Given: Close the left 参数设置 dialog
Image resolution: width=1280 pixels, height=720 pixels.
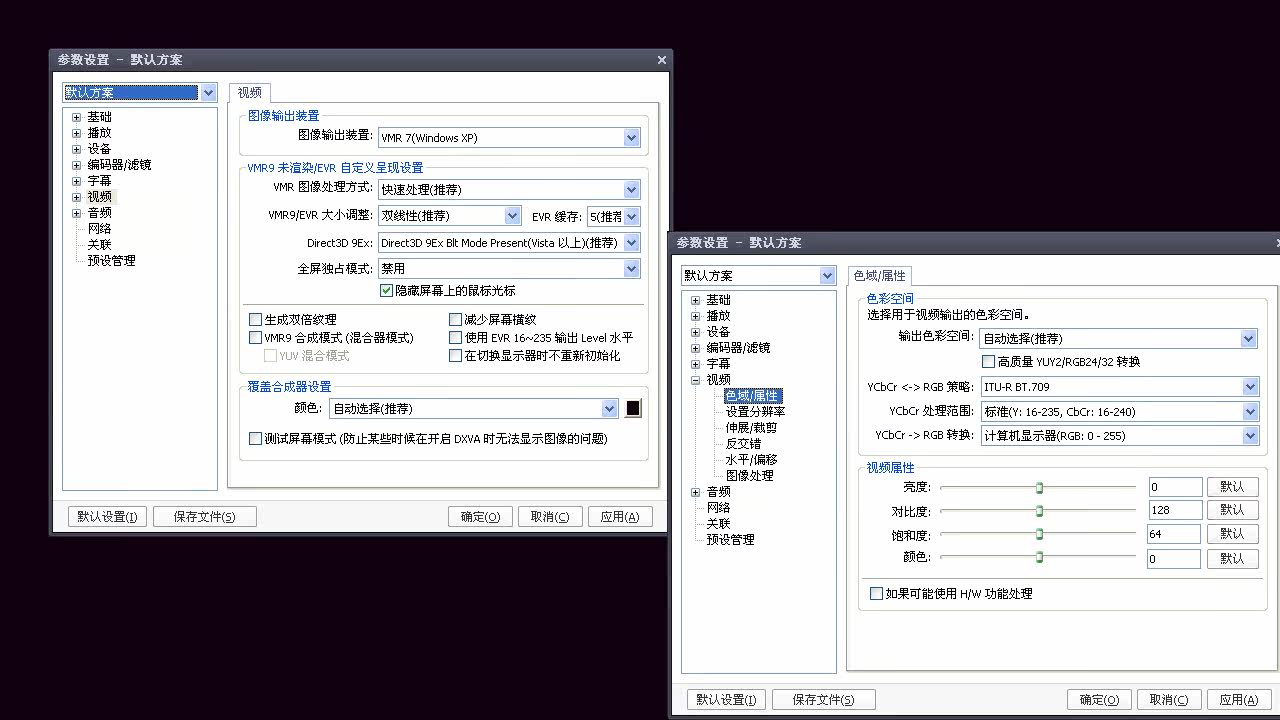Looking at the screenshot, I should (661, 60).
